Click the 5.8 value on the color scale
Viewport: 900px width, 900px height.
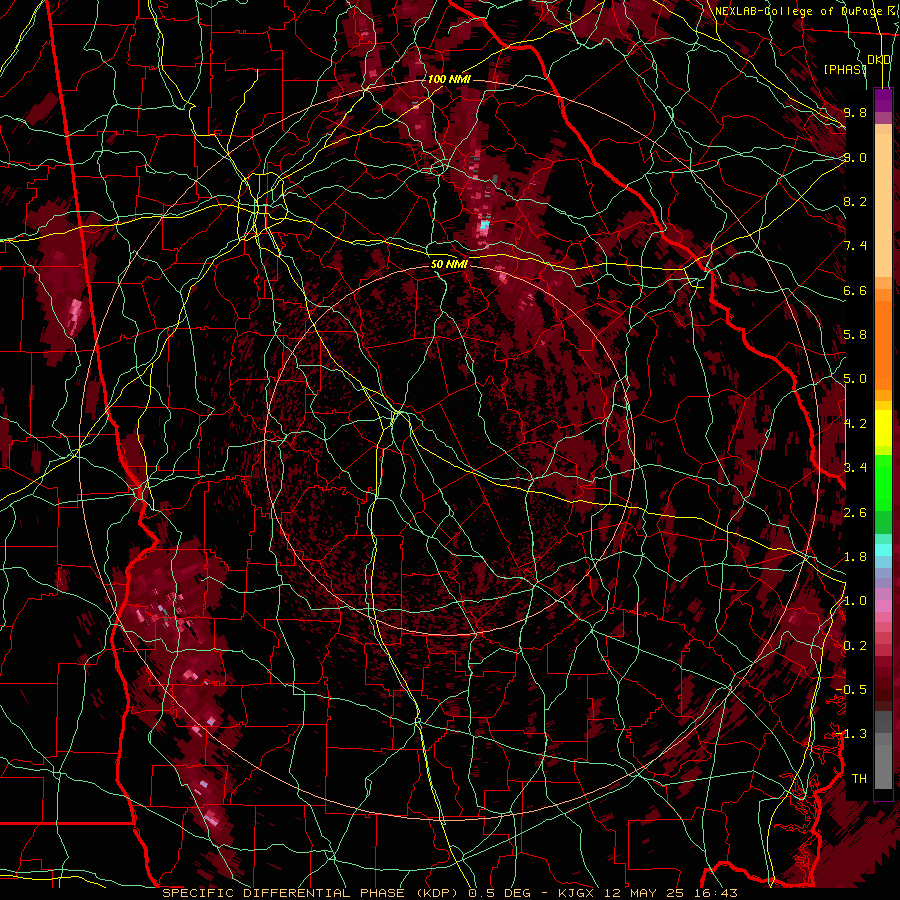tap(855, 335)
